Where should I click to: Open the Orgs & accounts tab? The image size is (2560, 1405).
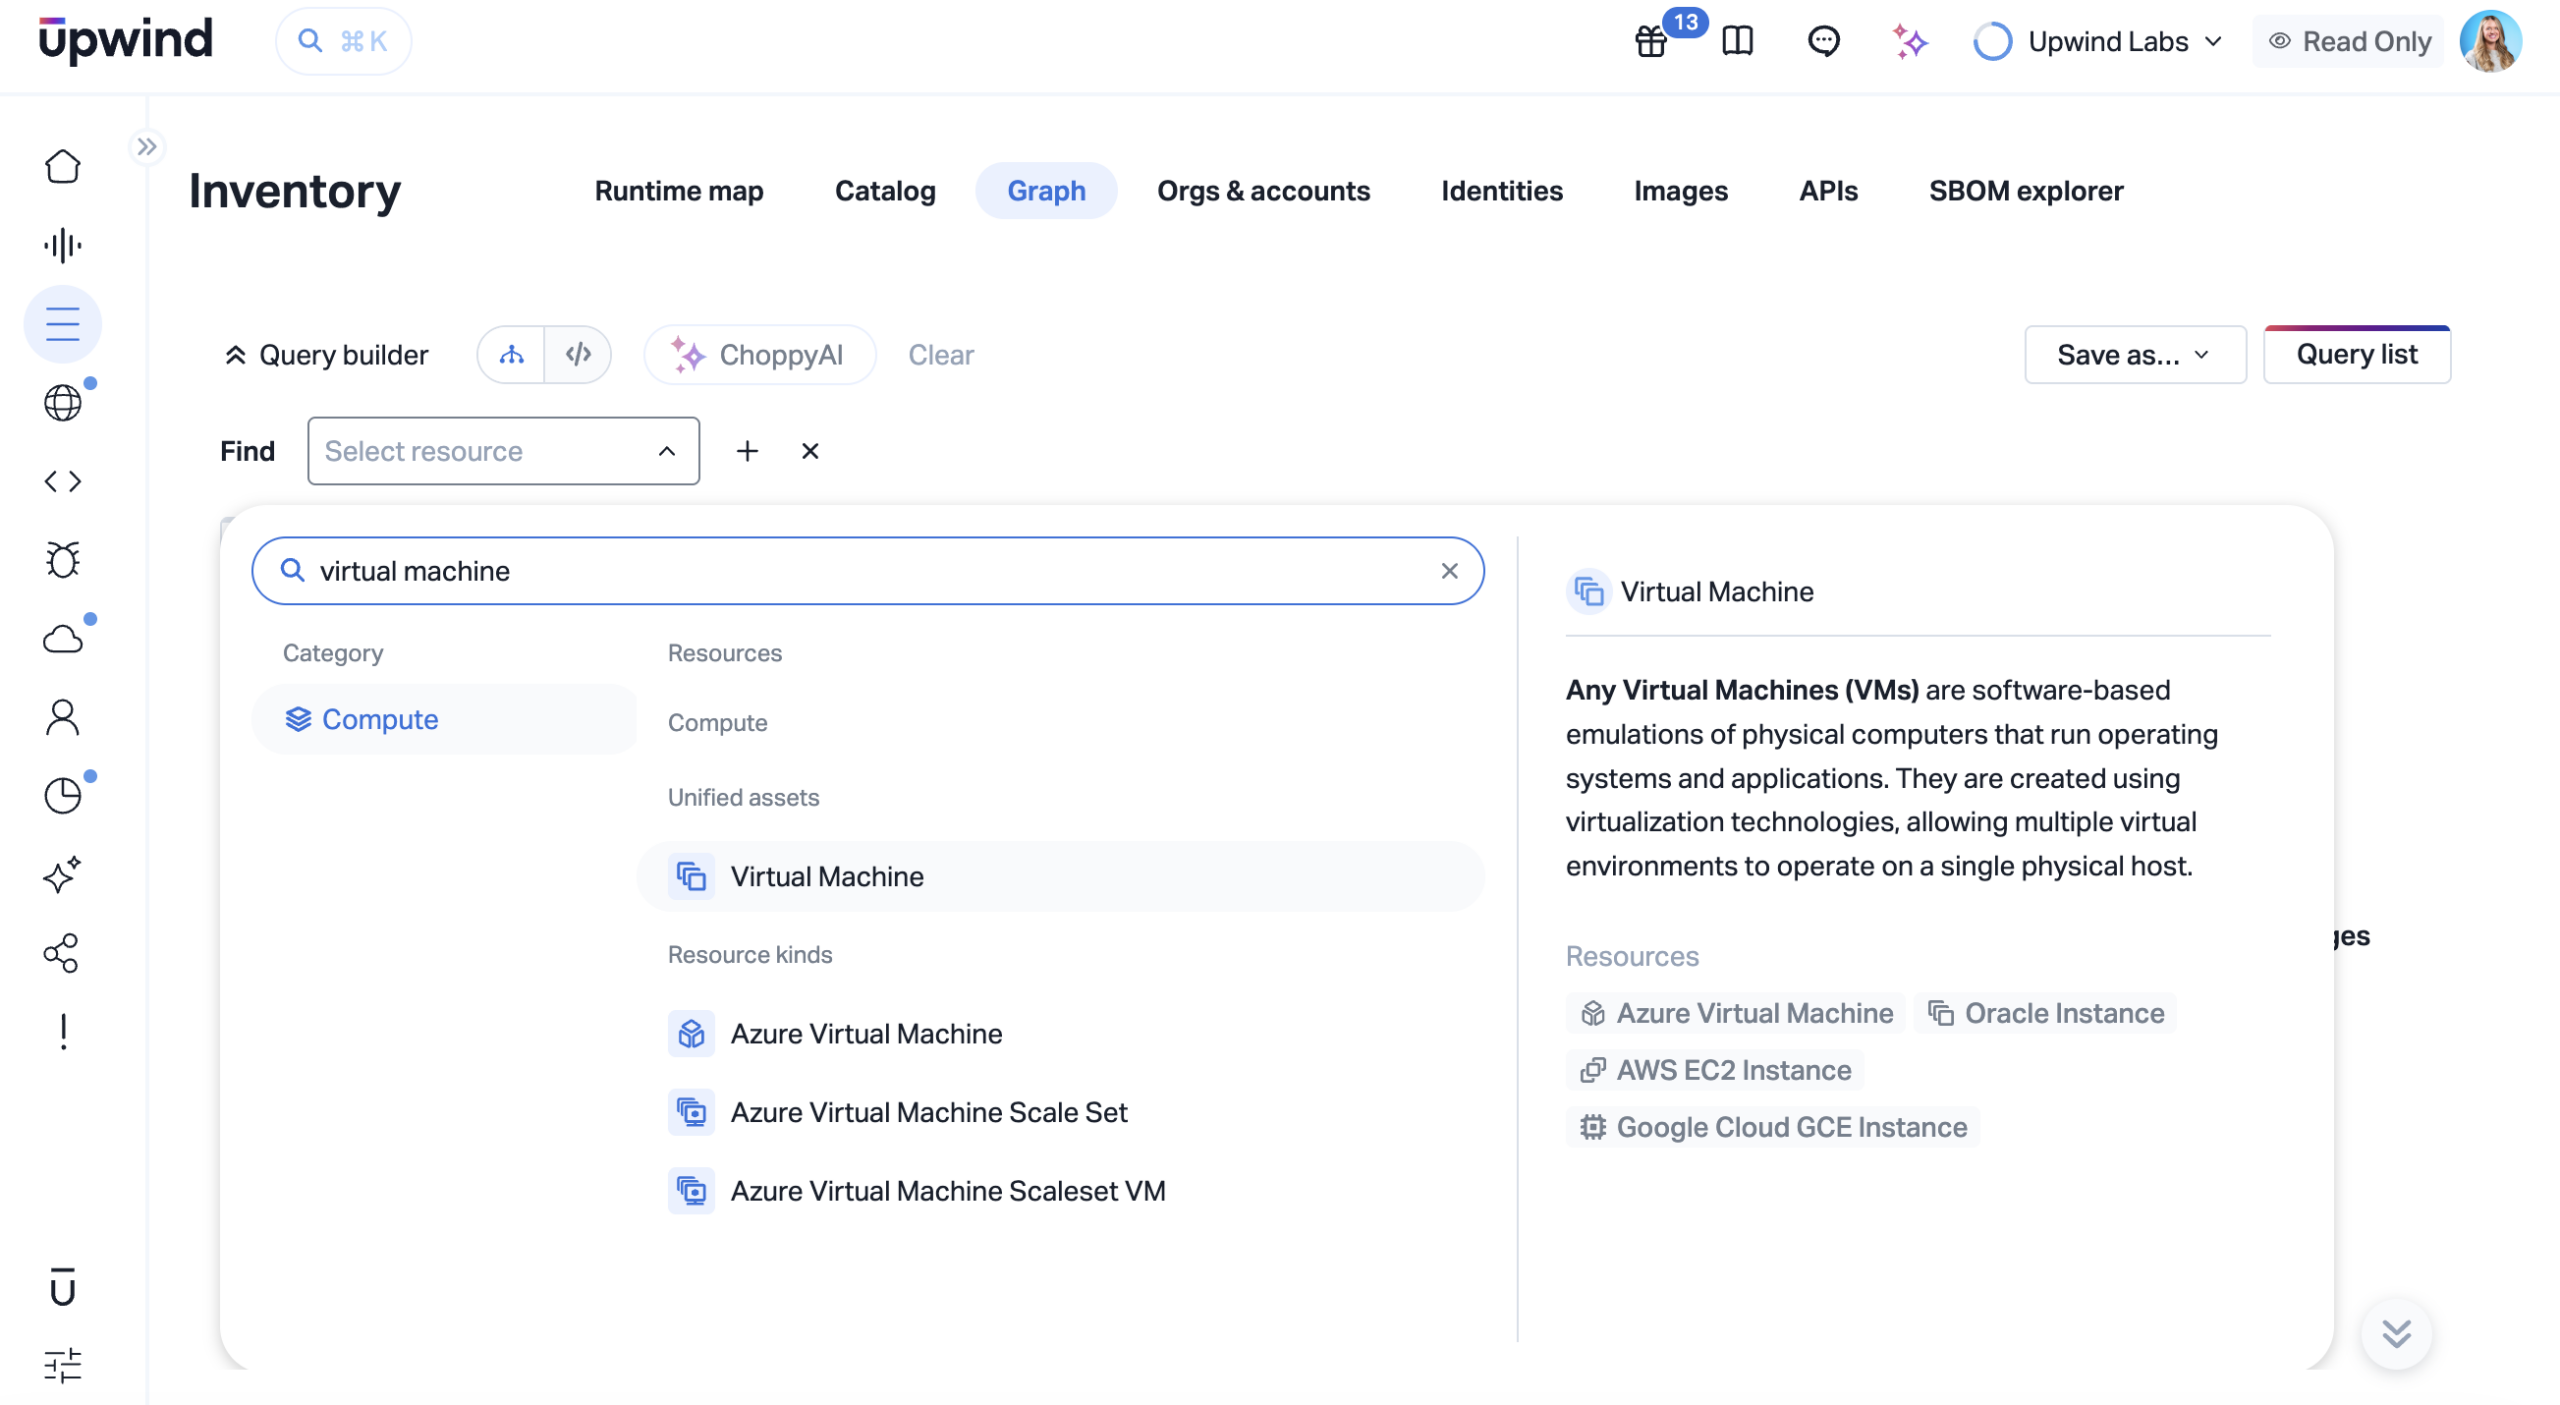(1263, 190)
